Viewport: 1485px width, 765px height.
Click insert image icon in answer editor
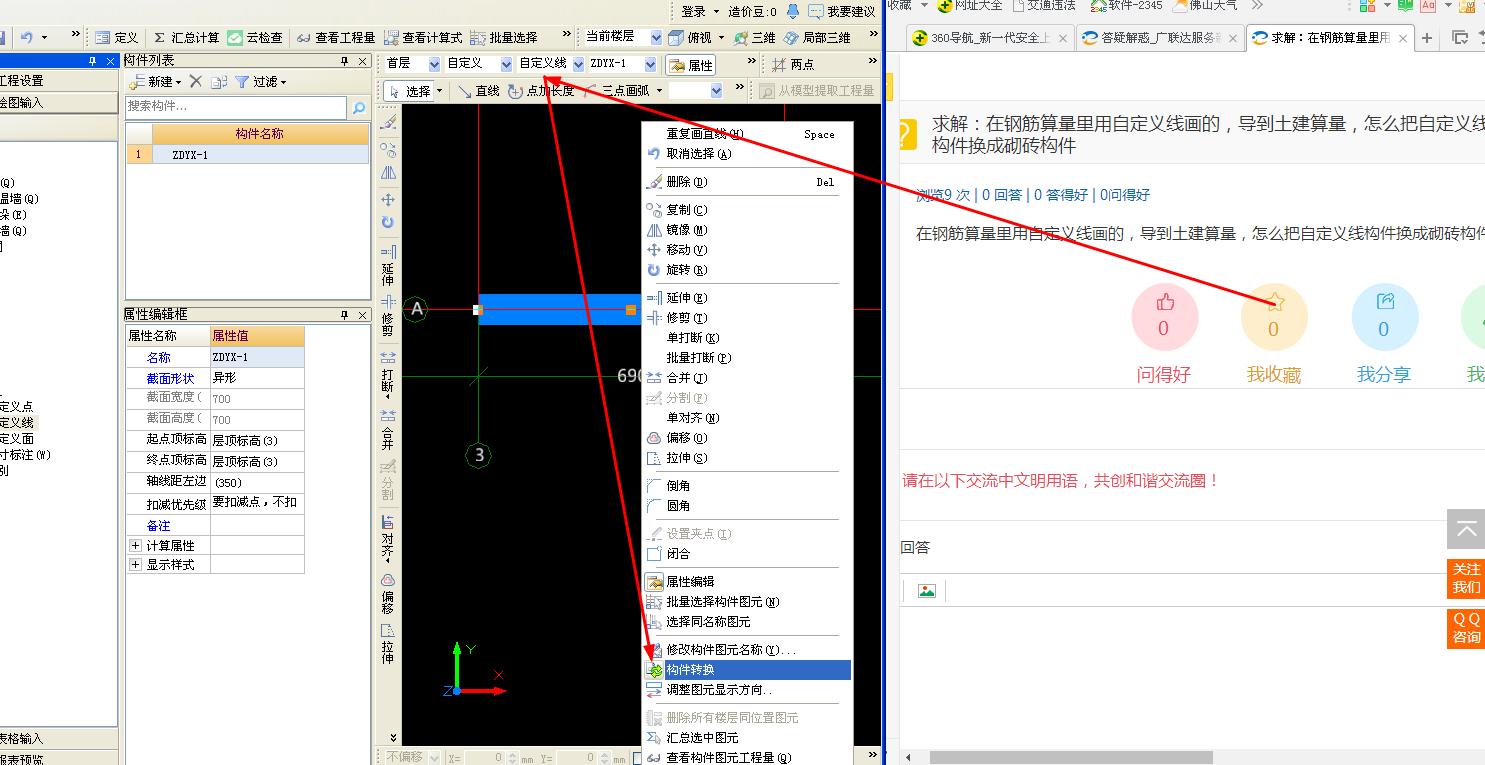click(927, 591)
